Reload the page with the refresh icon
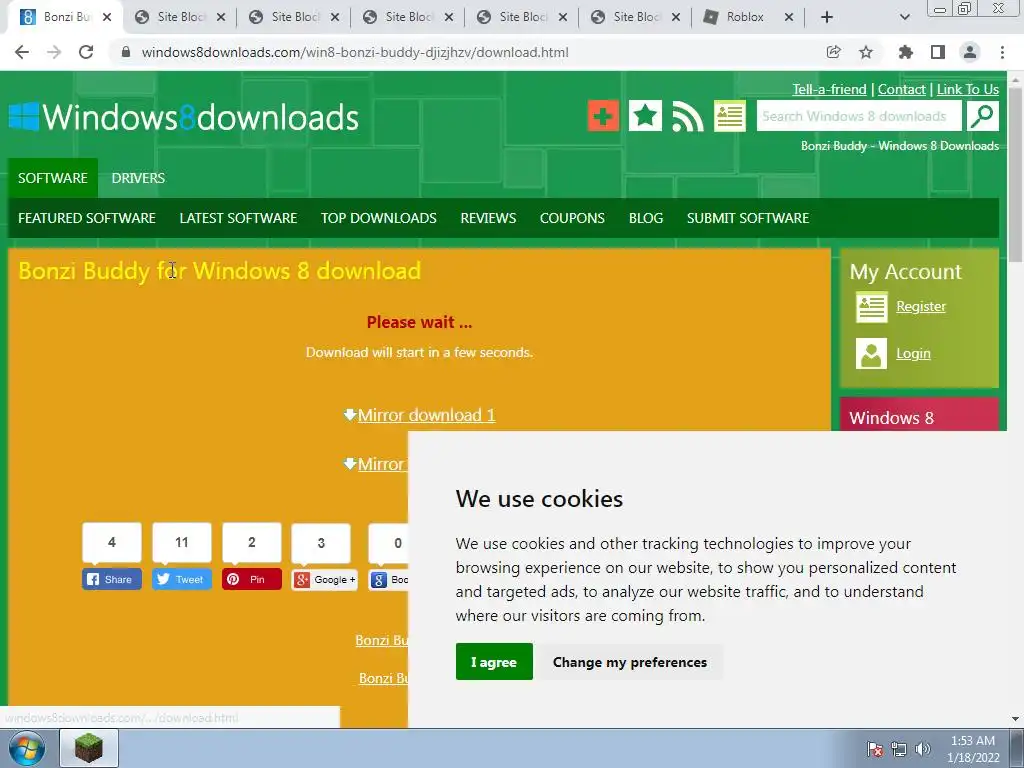This screenshot has width=1024, height=768. pyautogui.click(x=86, y=52)
